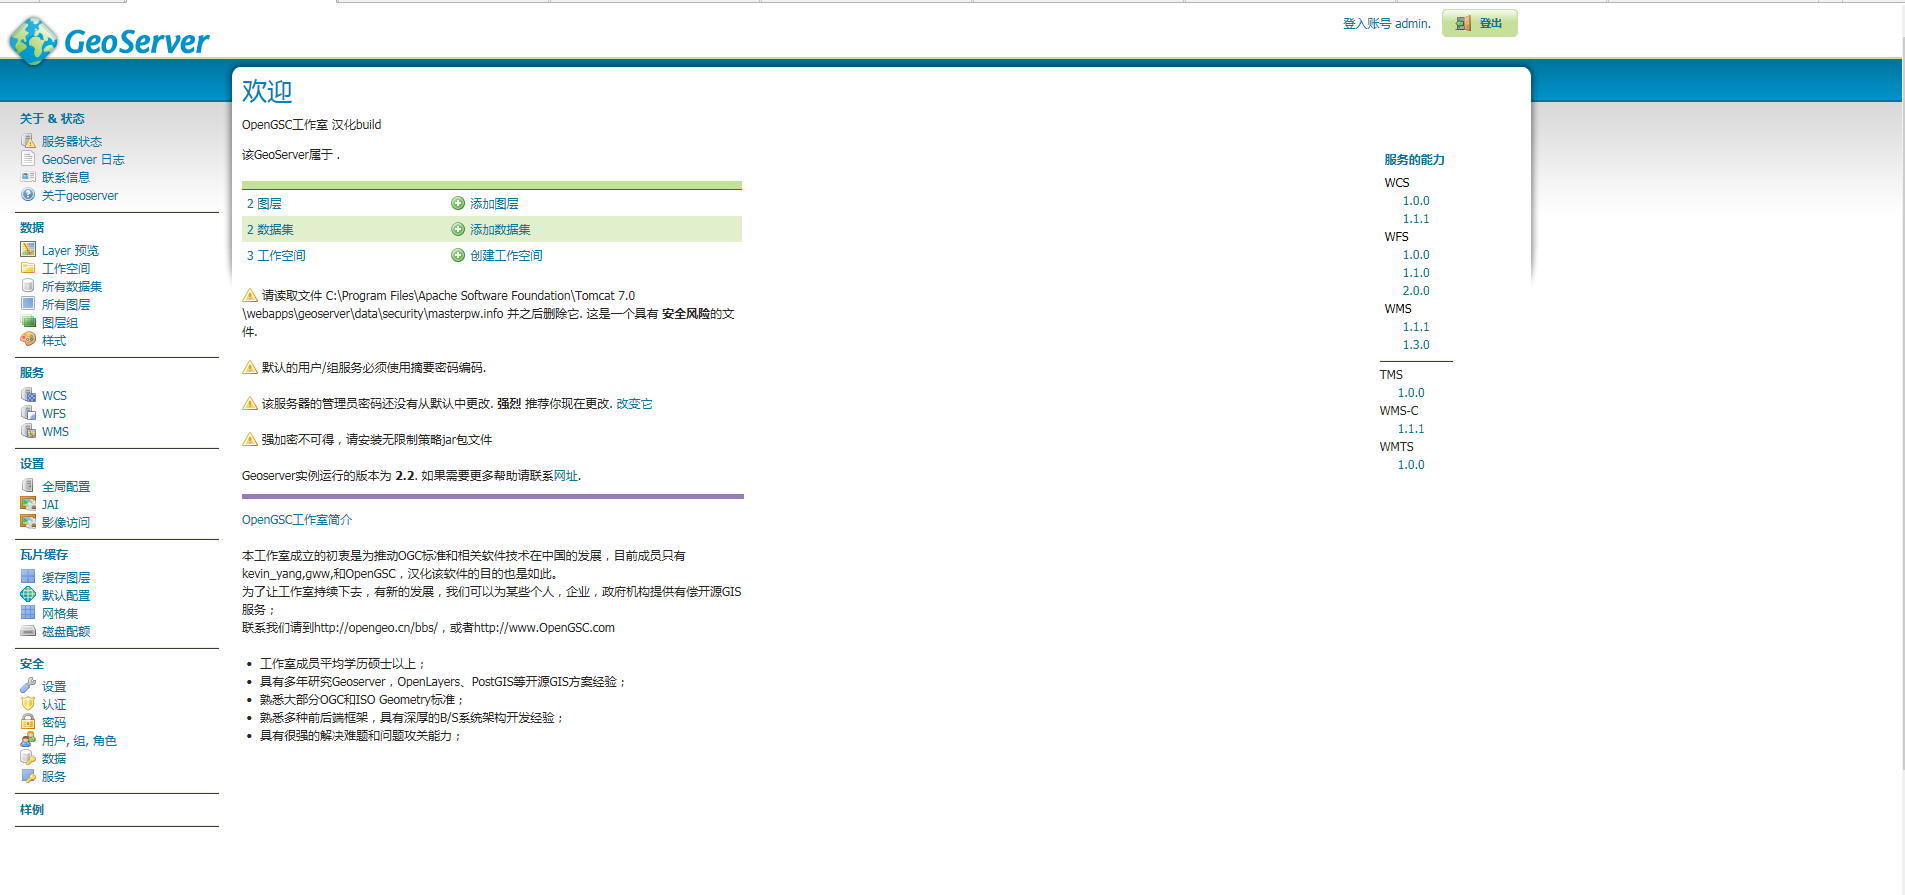
Task: Open 数据 link in the 安全 section
Action: click(x=54, y=759)
